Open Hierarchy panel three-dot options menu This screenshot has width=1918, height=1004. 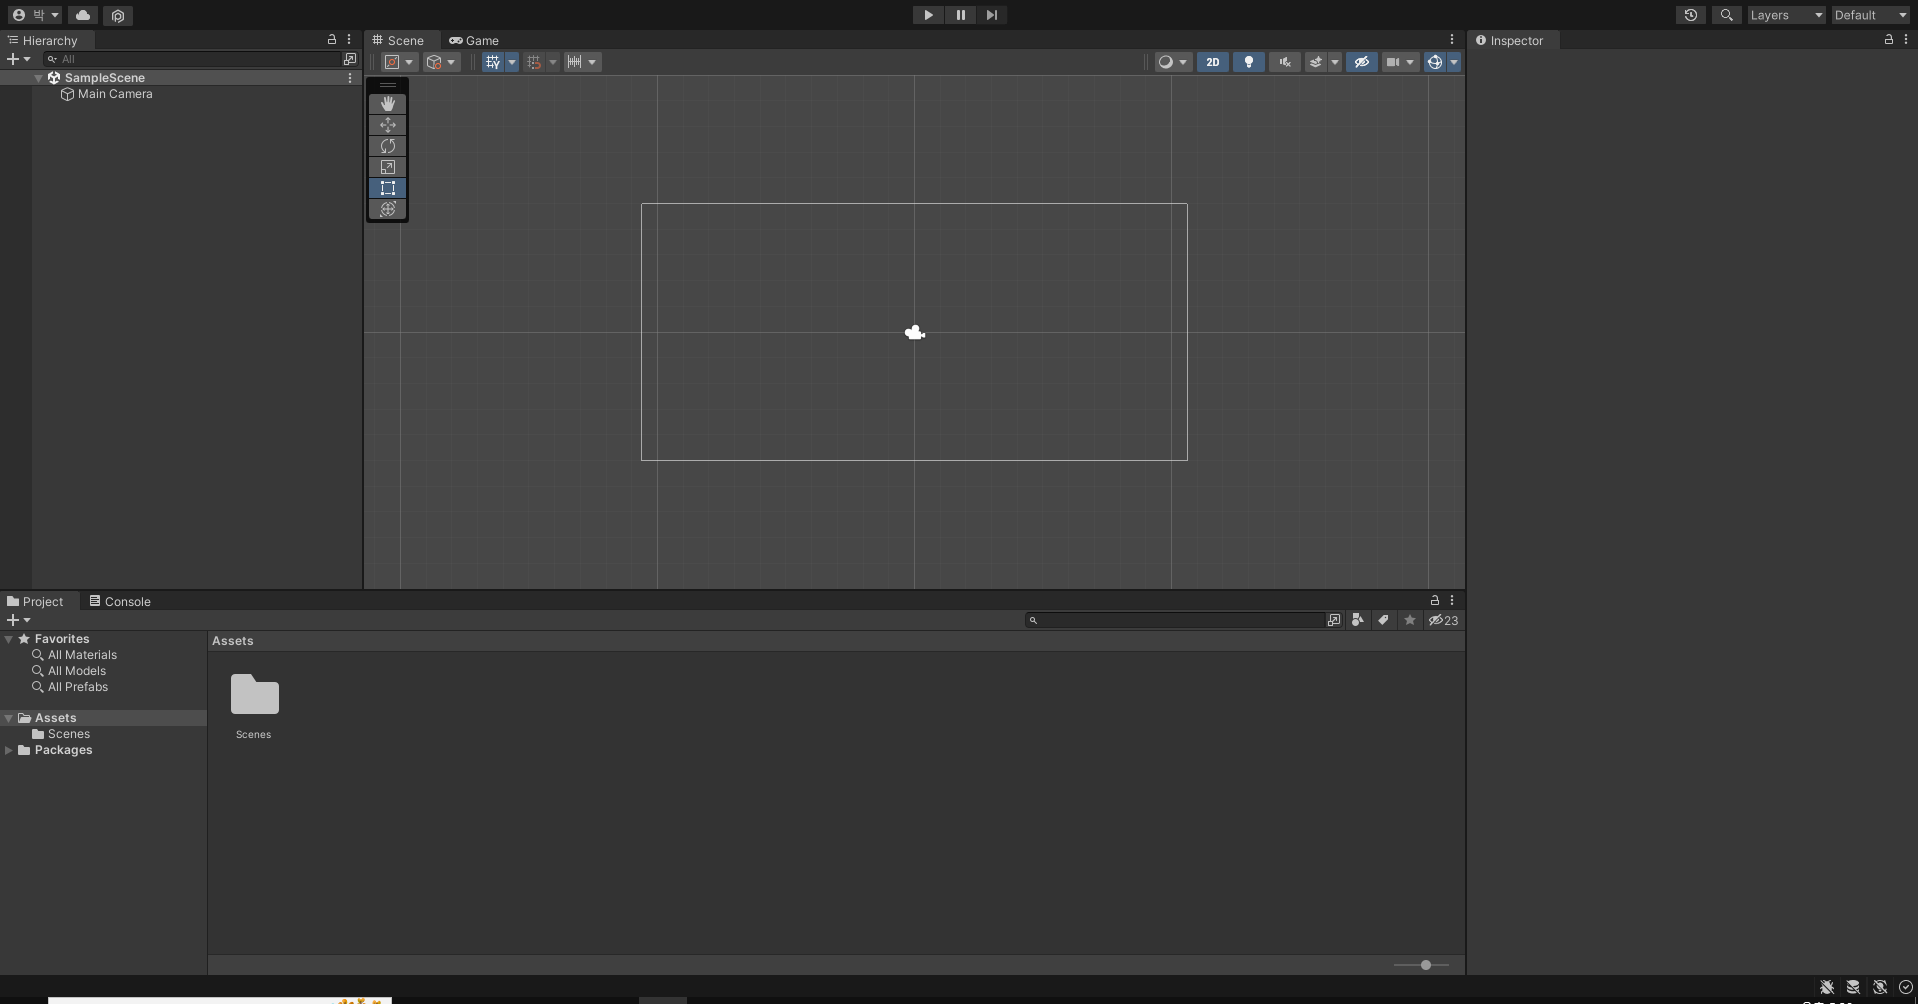[x=349, y=40]
